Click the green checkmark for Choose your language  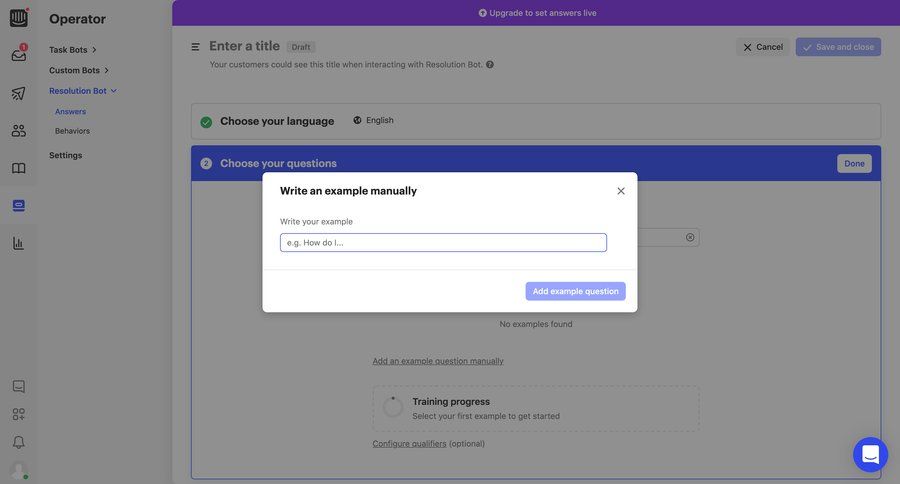click(x=206, y=122)
